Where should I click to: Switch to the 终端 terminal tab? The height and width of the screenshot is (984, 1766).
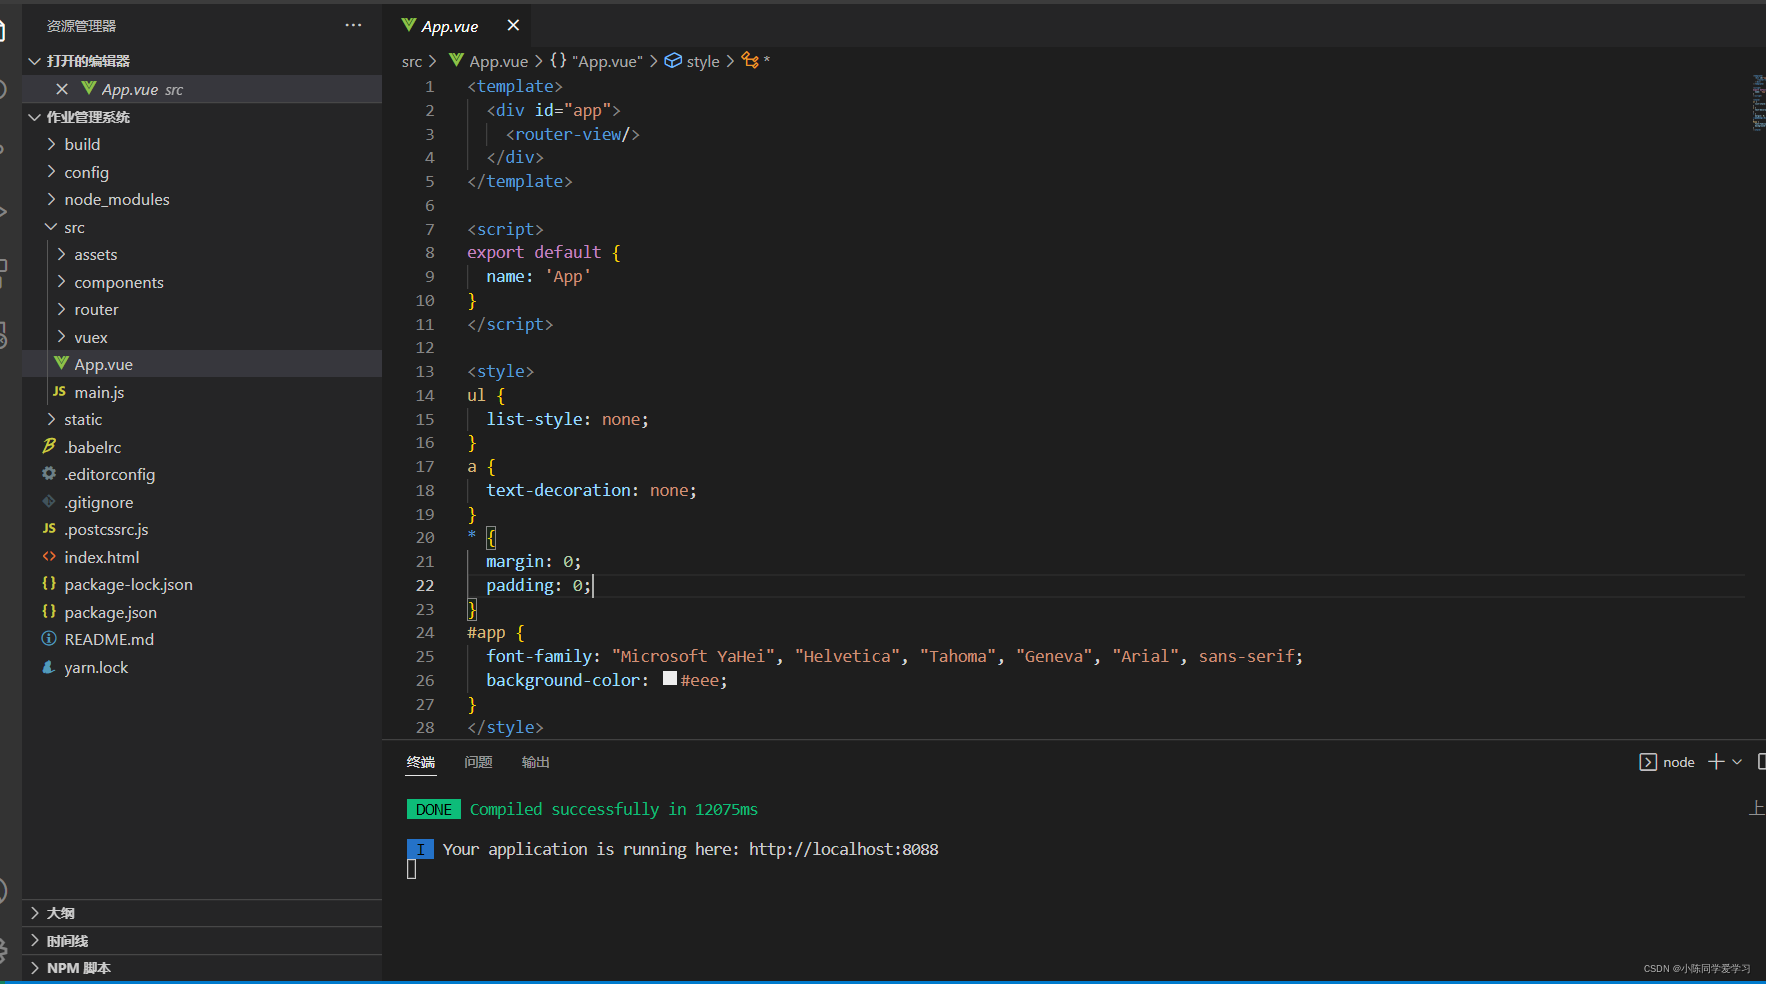click(x=421, y=762)
